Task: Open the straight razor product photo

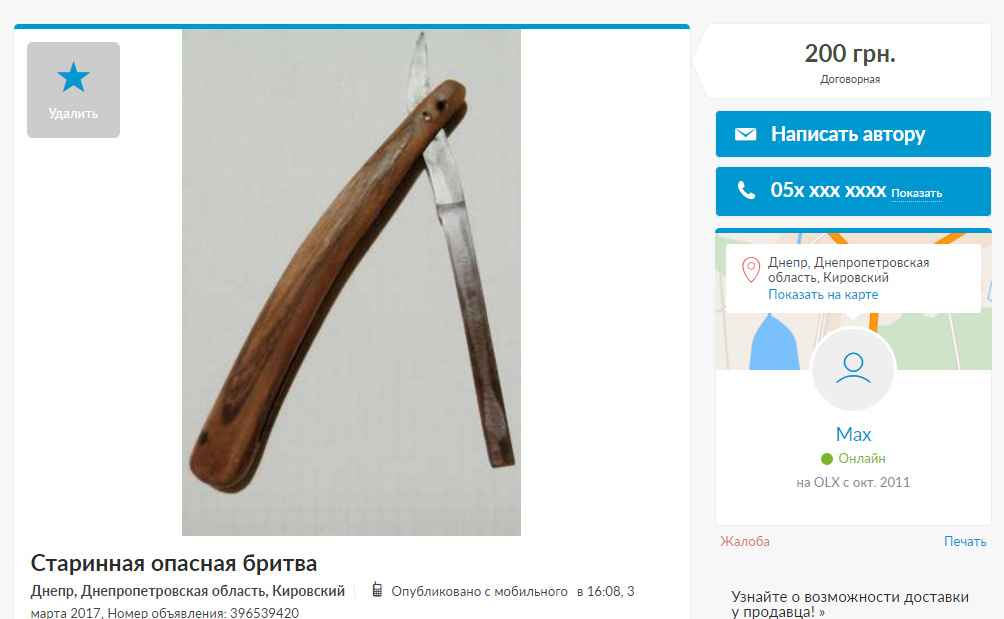Action: point(351,282)
